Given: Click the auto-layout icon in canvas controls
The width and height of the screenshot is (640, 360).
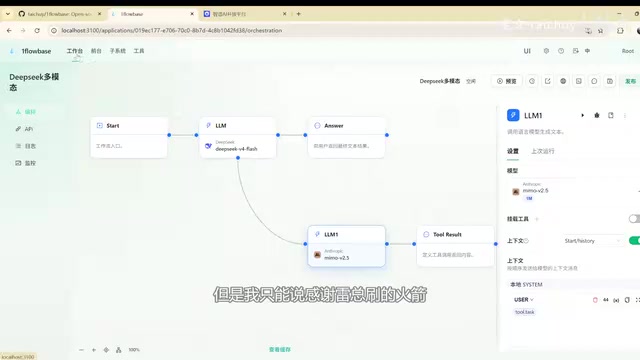Looking at the screenshot, I should pyautogui.click(x=118, y=350).
